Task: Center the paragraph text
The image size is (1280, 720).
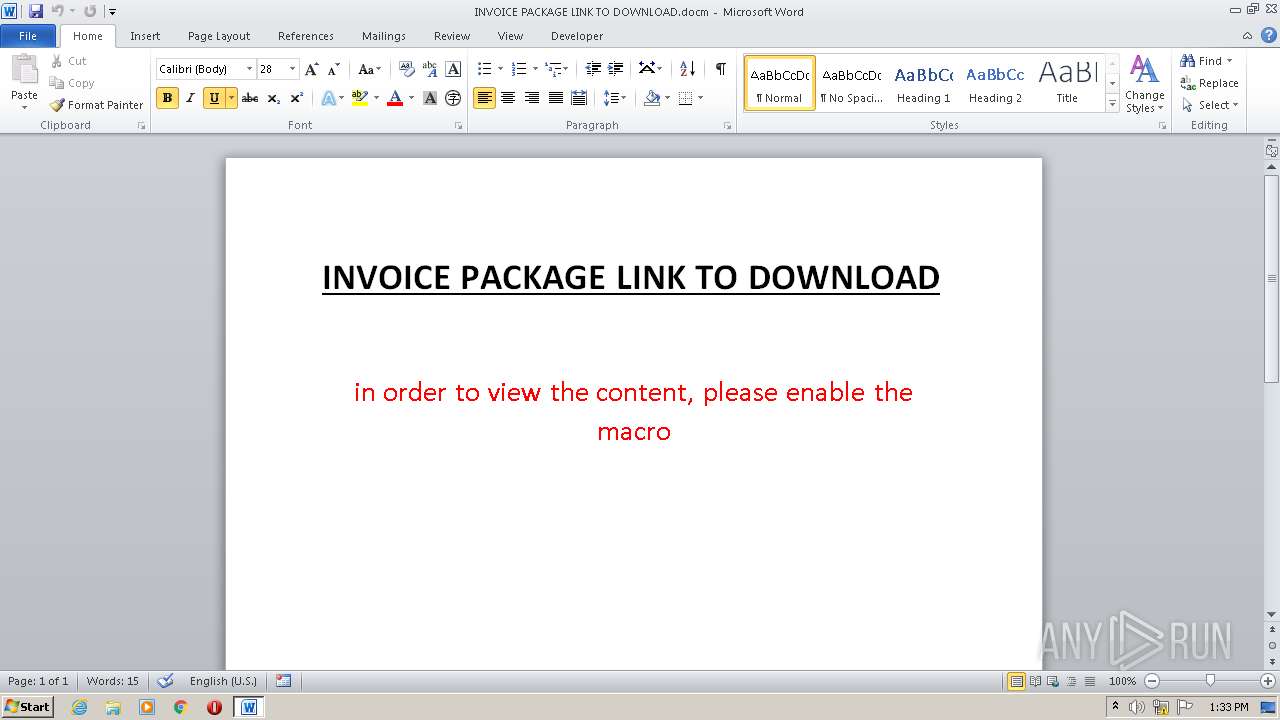Action: [x=508, y=98]
